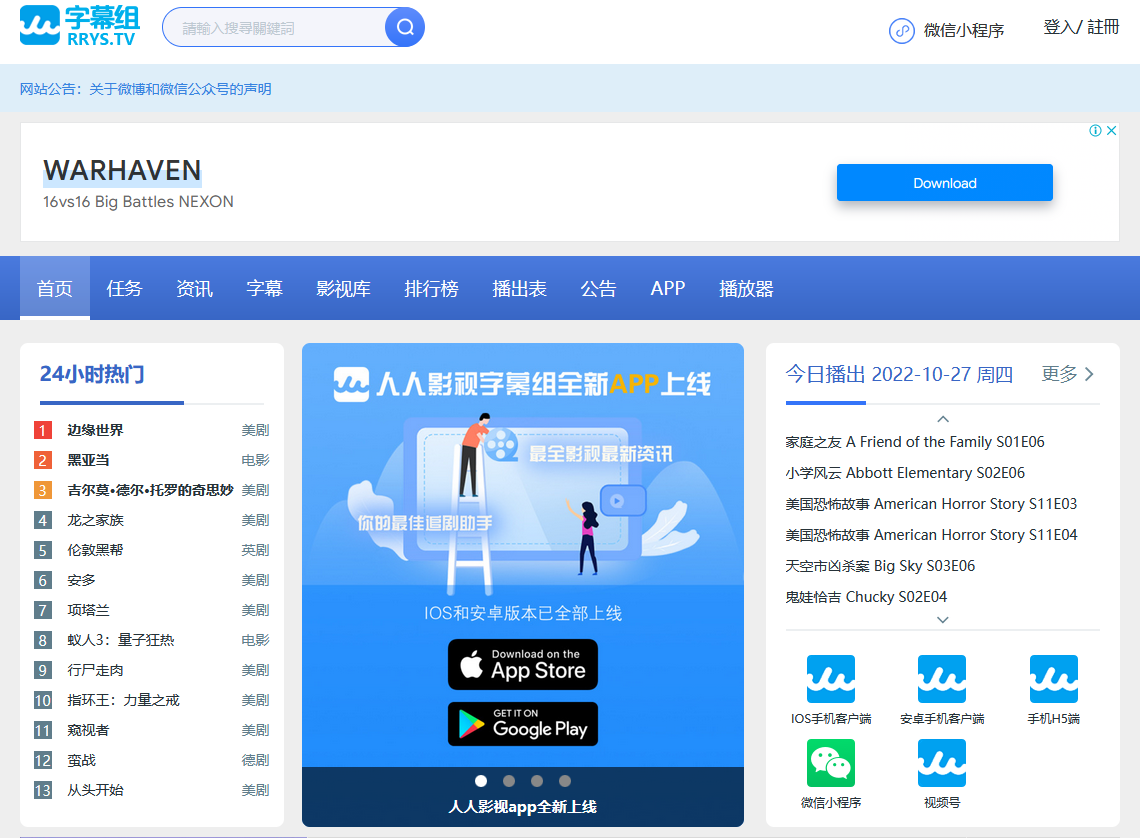The image size is (1140, 838).
Task: Open 更多 to see more schedule
Action: click(x=1067, y=374)
